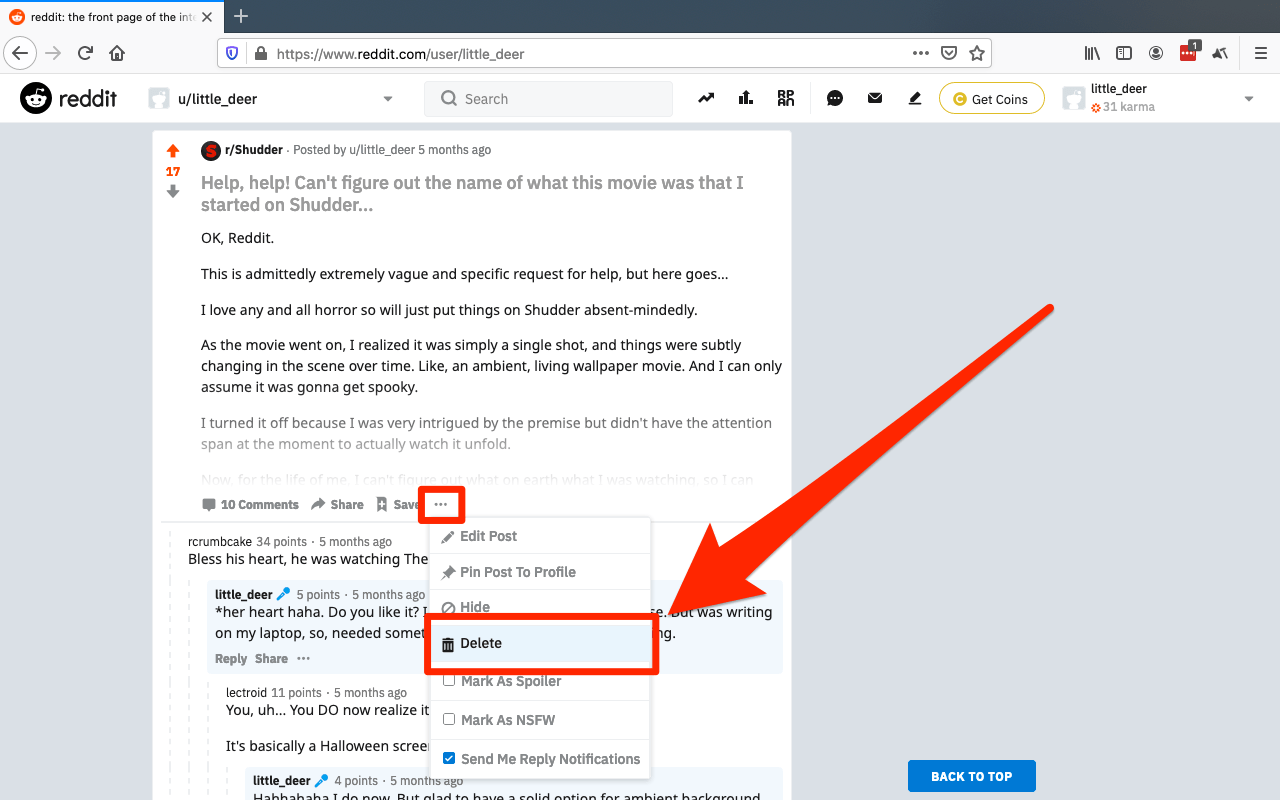Select Delete from the post menu
This screenshot has height=800, width=1280.
(540, 643)
